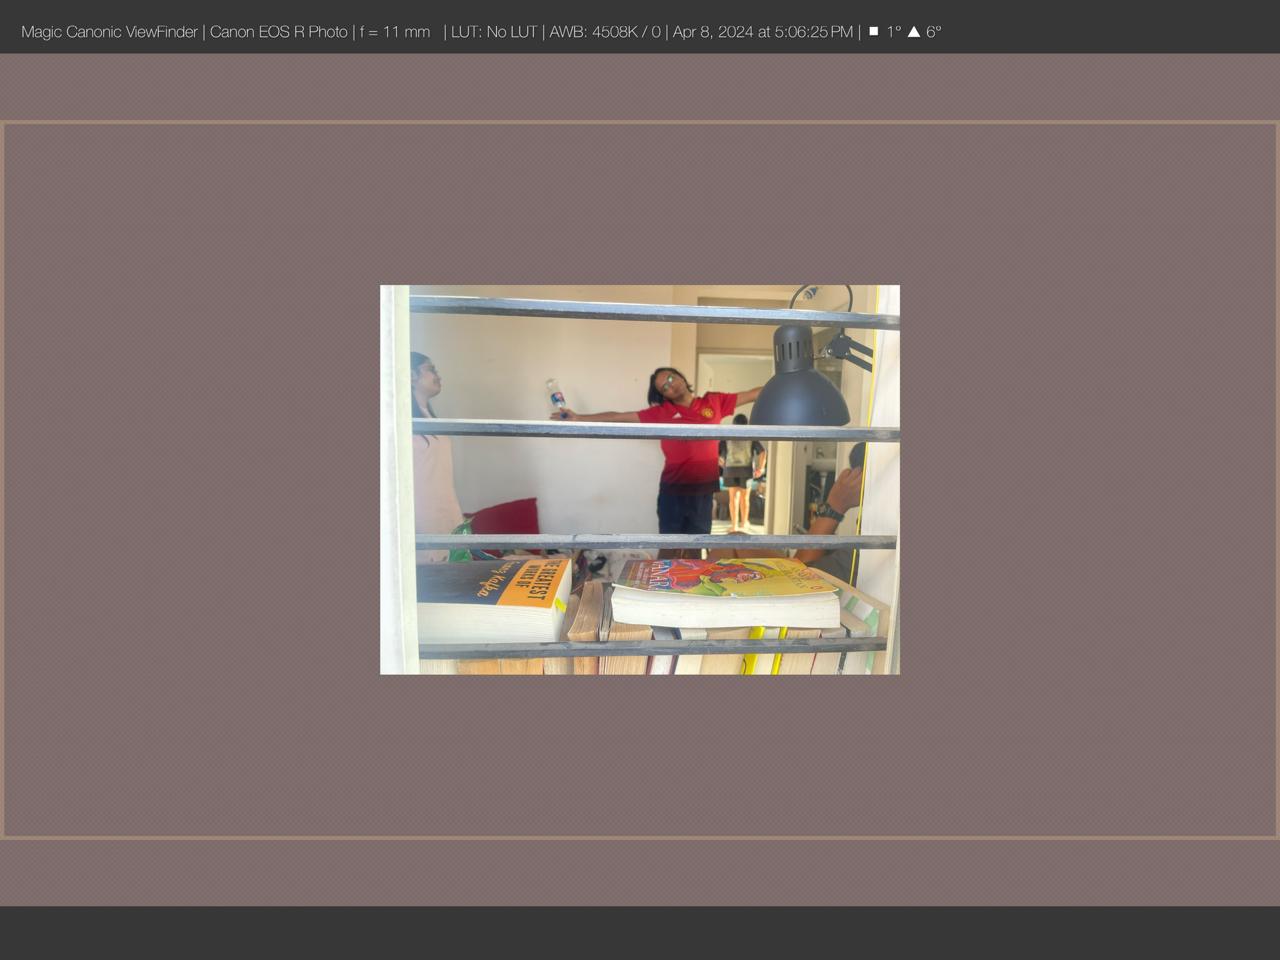
Task: Click the dark bottom bar
Action: (640, 932)
